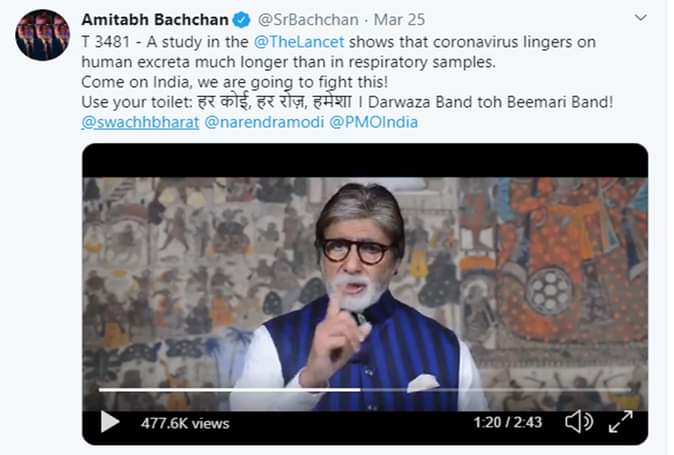Mute the video with the speaker icon
This screenshot has height=455, width=674.
point(578,421)
